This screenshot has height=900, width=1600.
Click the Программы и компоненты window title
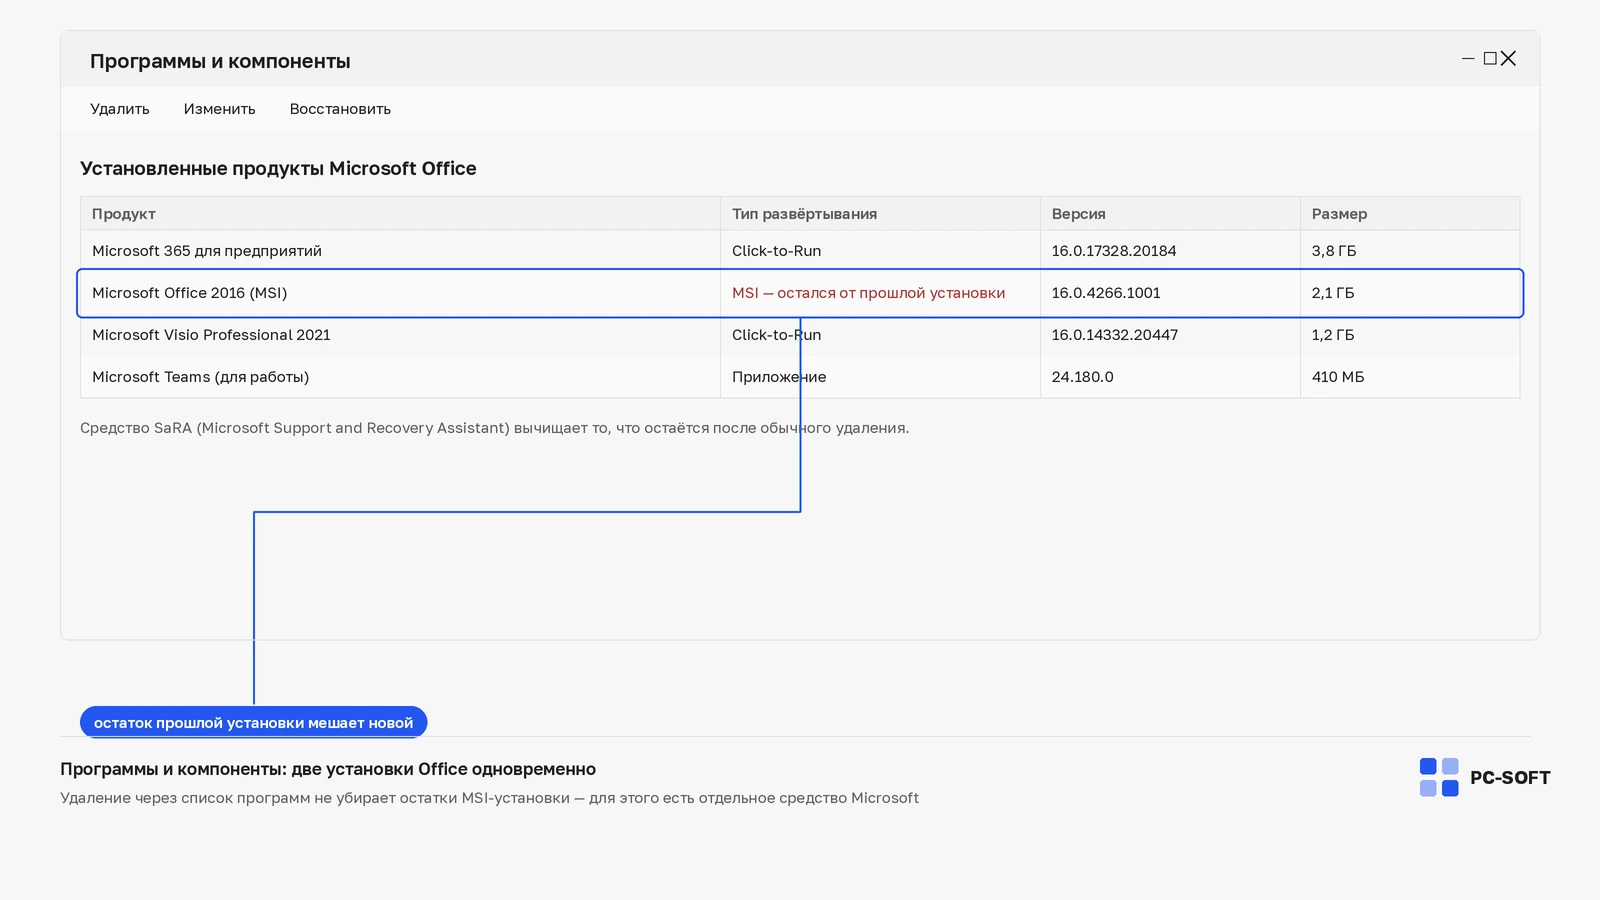point(220,61)
